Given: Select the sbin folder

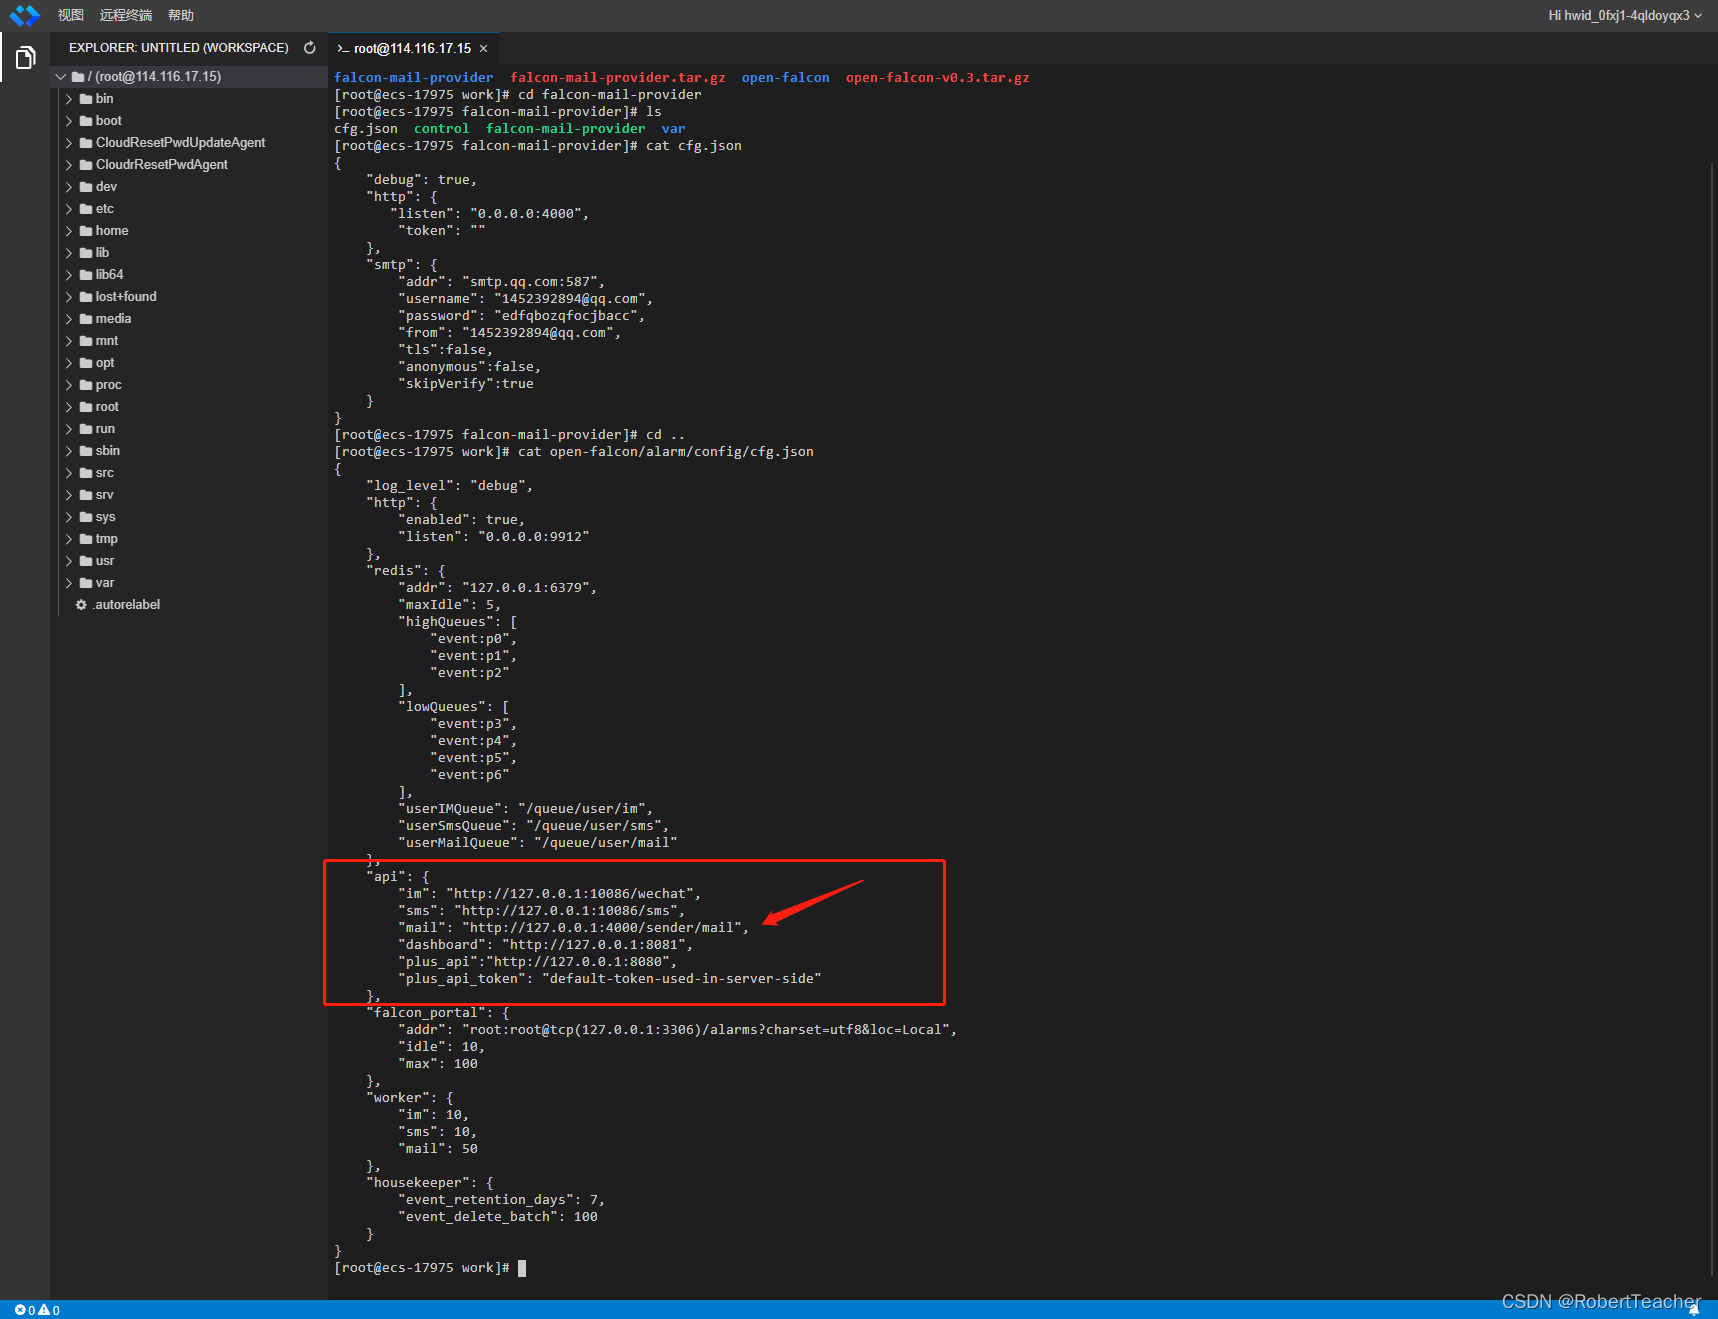Looking at the screenshot, I should pyautogui.click(x=189, y=451).
